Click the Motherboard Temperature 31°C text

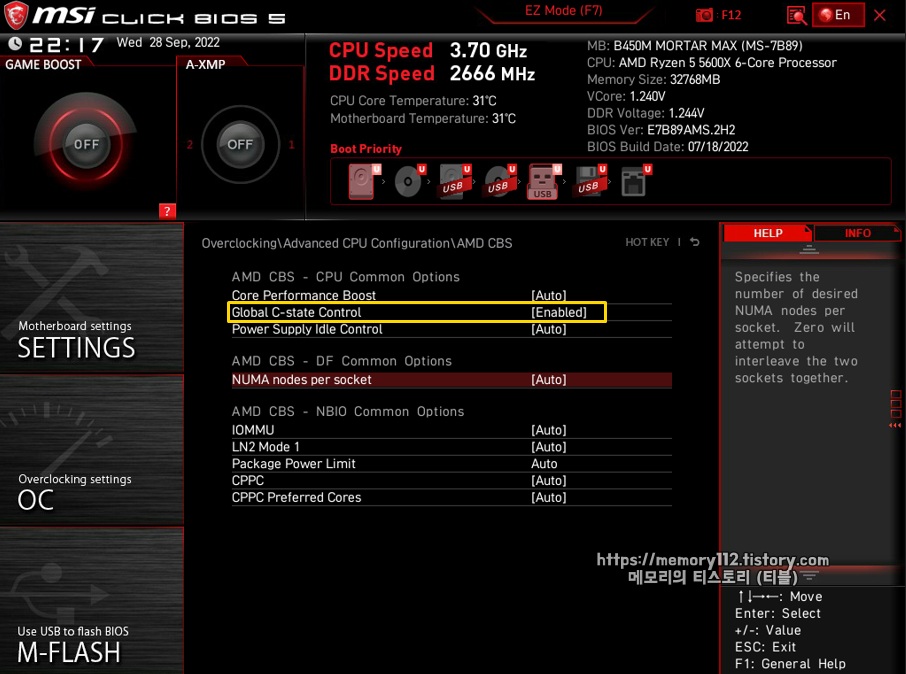[423, 118]
